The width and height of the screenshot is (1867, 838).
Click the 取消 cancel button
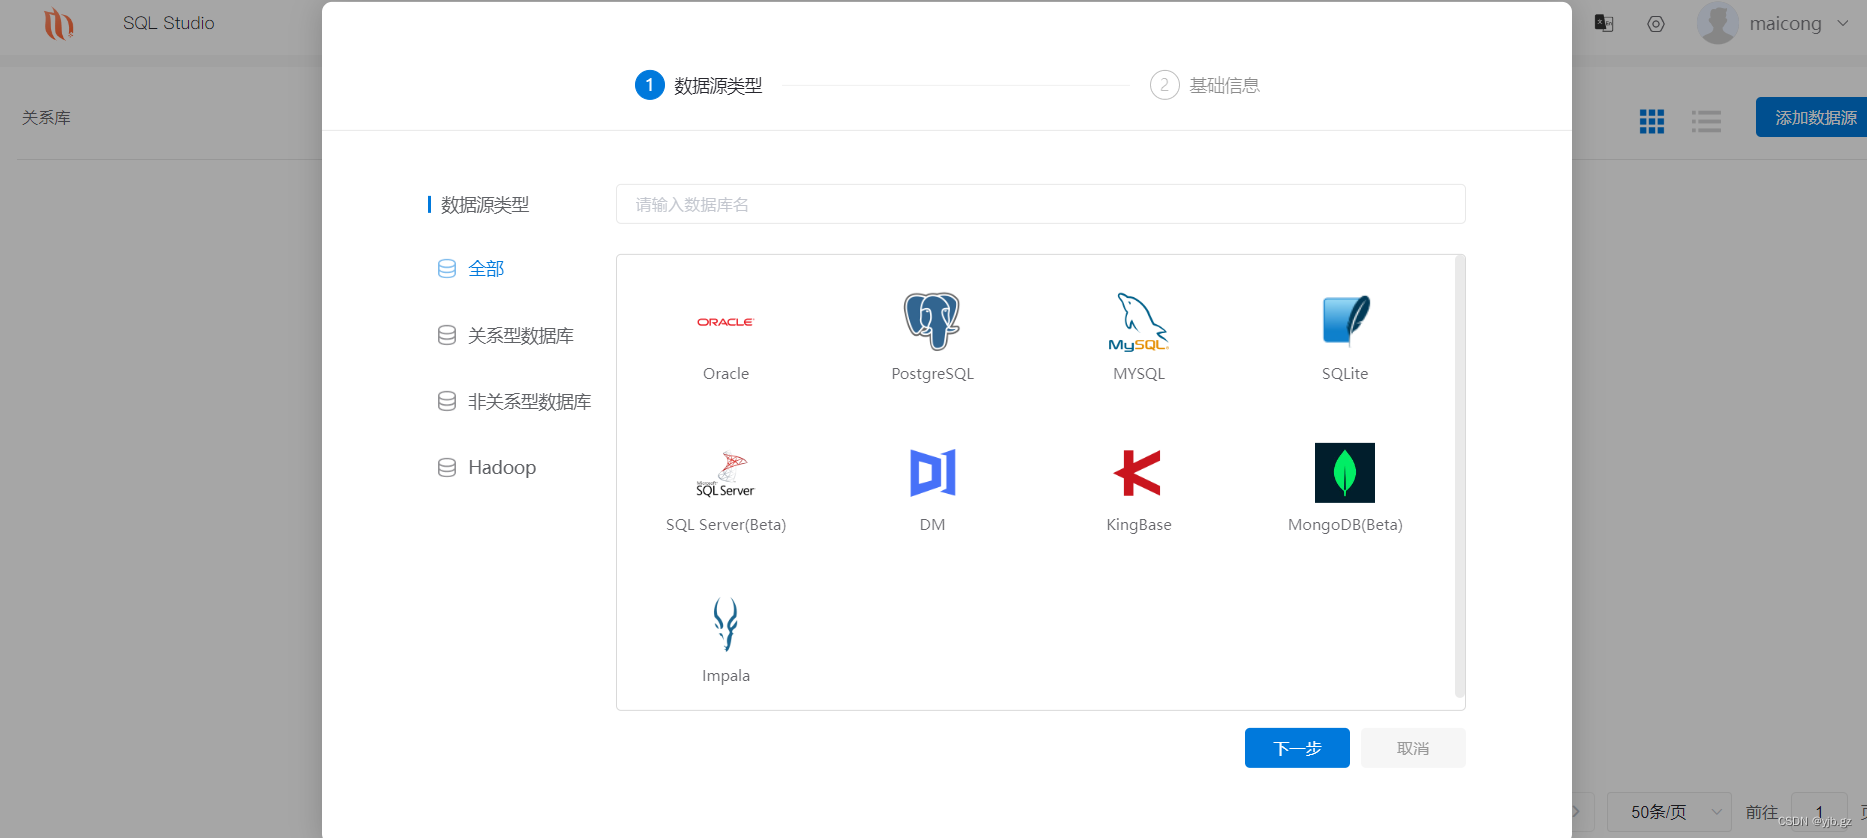coord(1413,748)
